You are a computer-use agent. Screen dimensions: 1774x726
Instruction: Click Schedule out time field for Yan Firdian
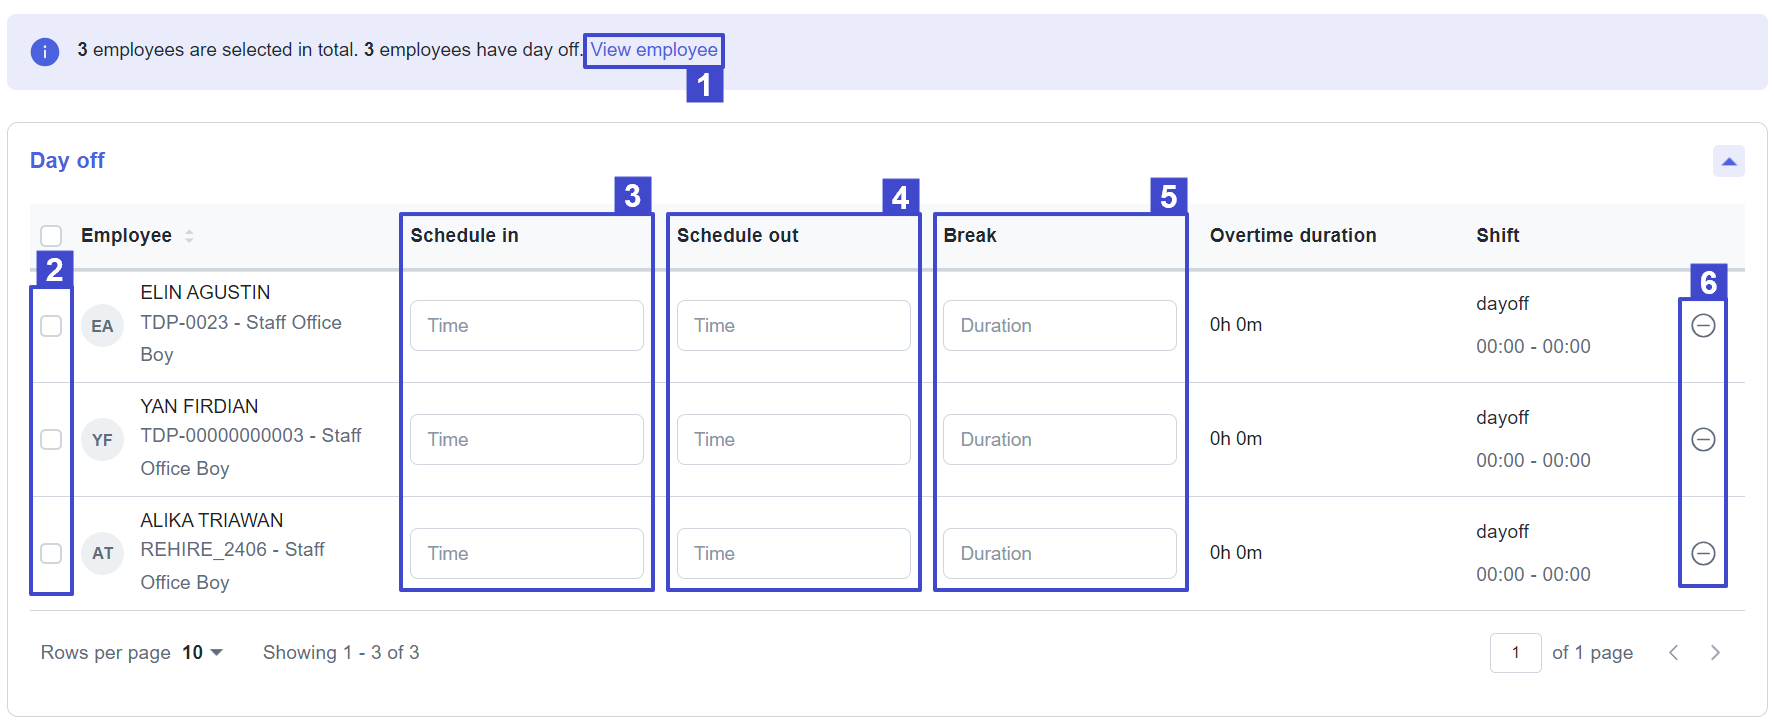coord(793,440)
